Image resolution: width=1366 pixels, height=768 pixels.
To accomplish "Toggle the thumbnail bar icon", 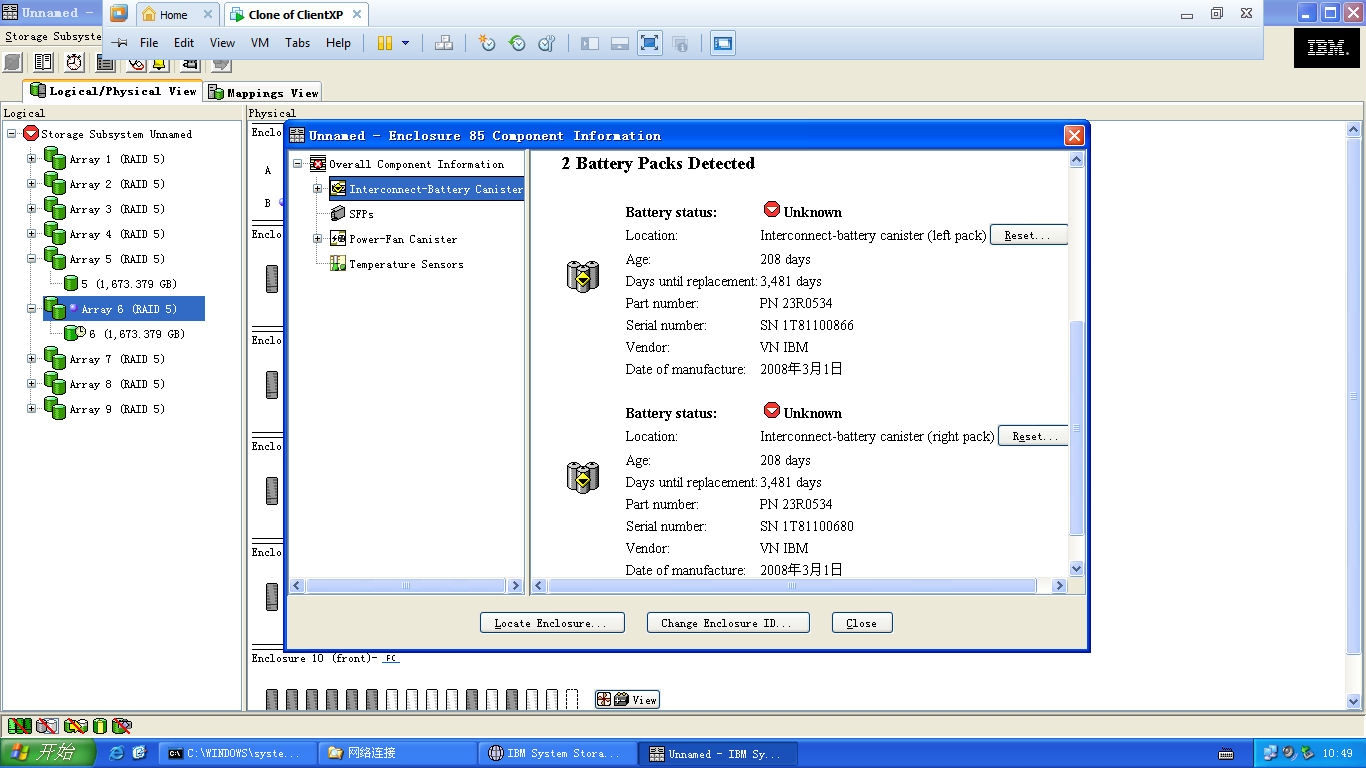I will pyautogui.click(x=620, y=43).
